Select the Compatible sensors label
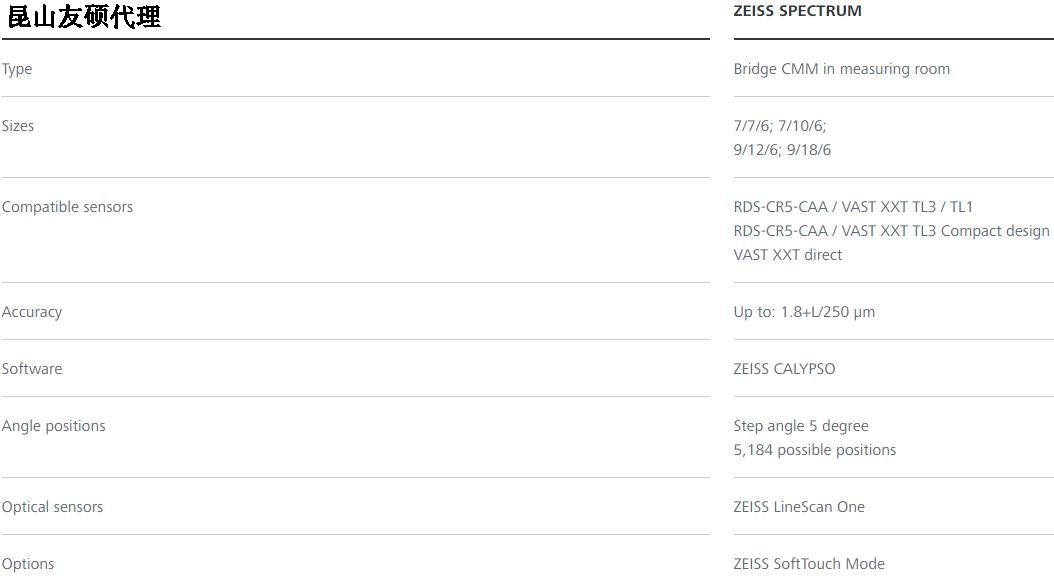 [x=67, y=207]
